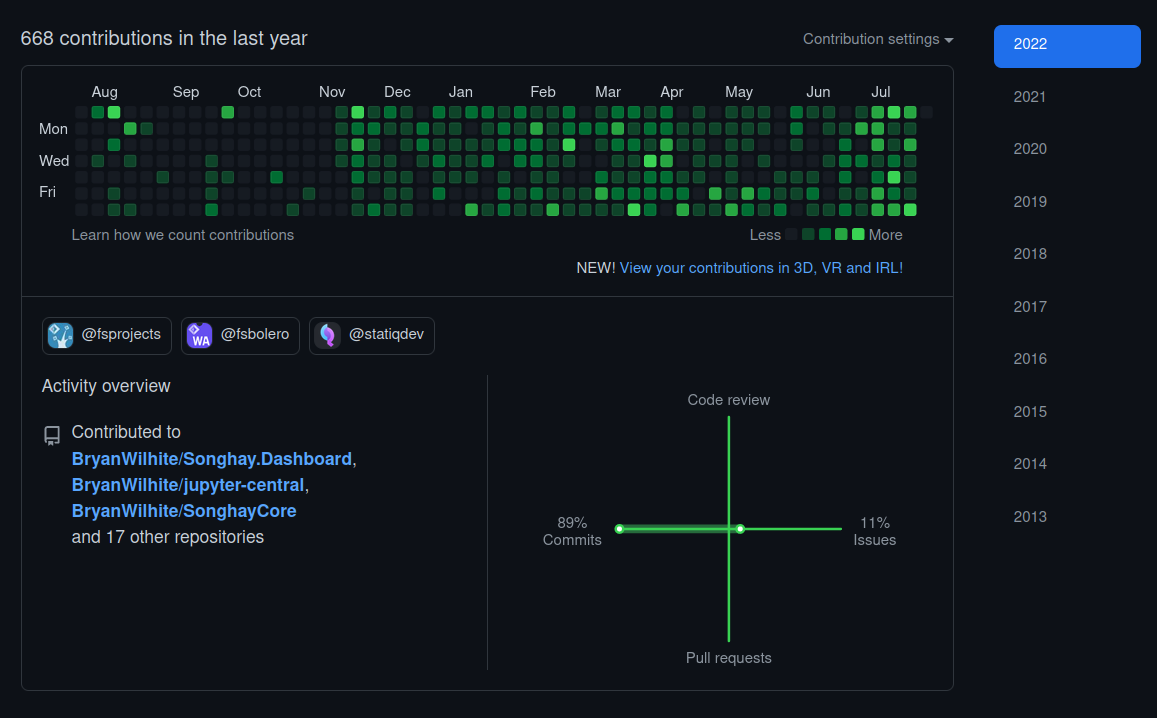Open BryanWilhite/SonghayCore repository link
Screen dimensions: 1157x718
[184, 511]
